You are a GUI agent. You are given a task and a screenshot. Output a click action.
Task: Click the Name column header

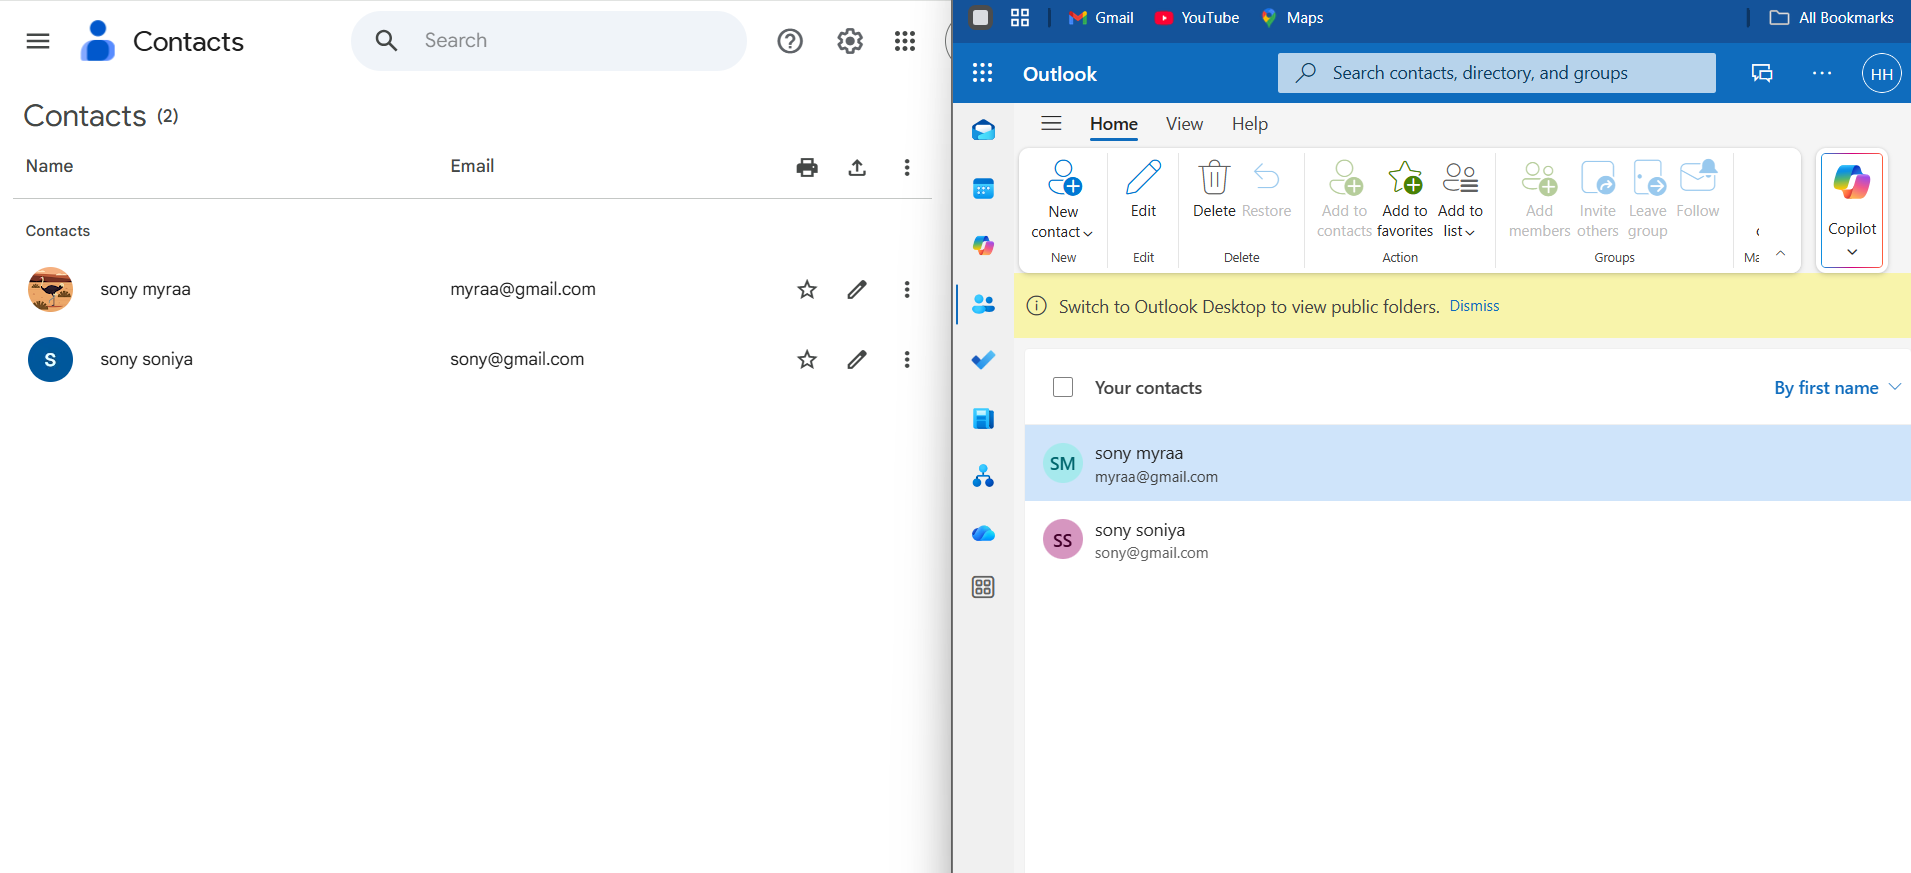(x=49, y=166)
